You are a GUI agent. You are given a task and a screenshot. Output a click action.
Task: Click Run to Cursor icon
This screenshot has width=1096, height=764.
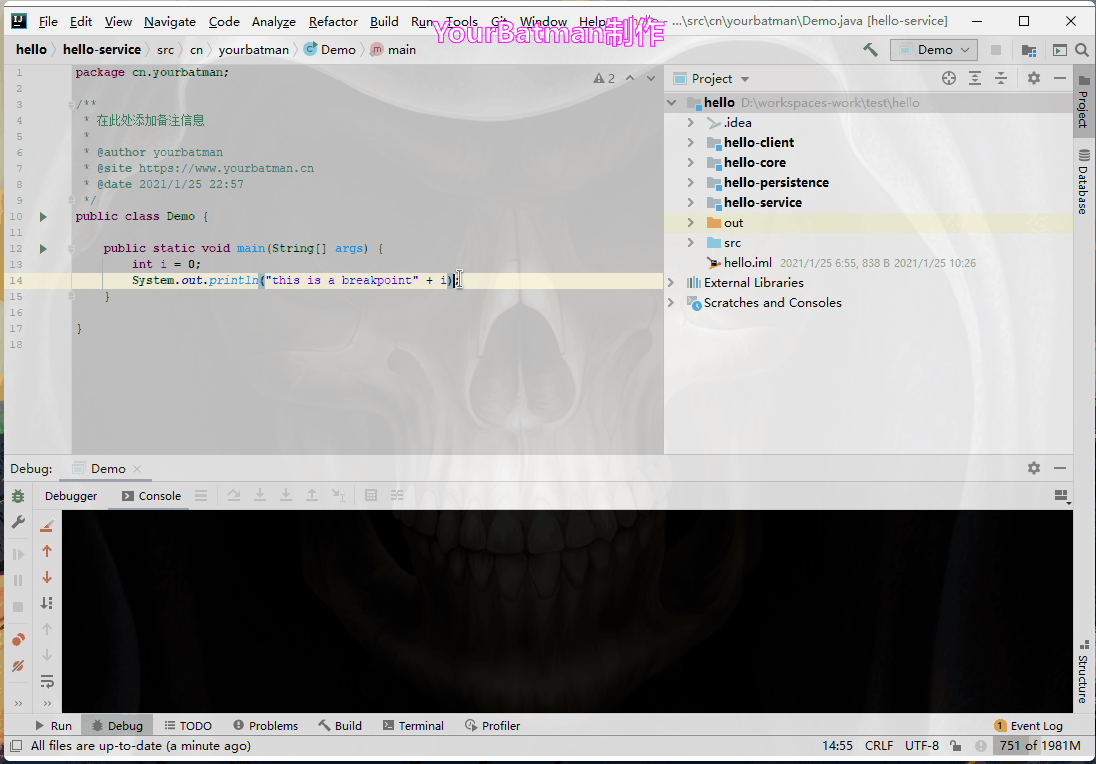click(x=338, y=496)
